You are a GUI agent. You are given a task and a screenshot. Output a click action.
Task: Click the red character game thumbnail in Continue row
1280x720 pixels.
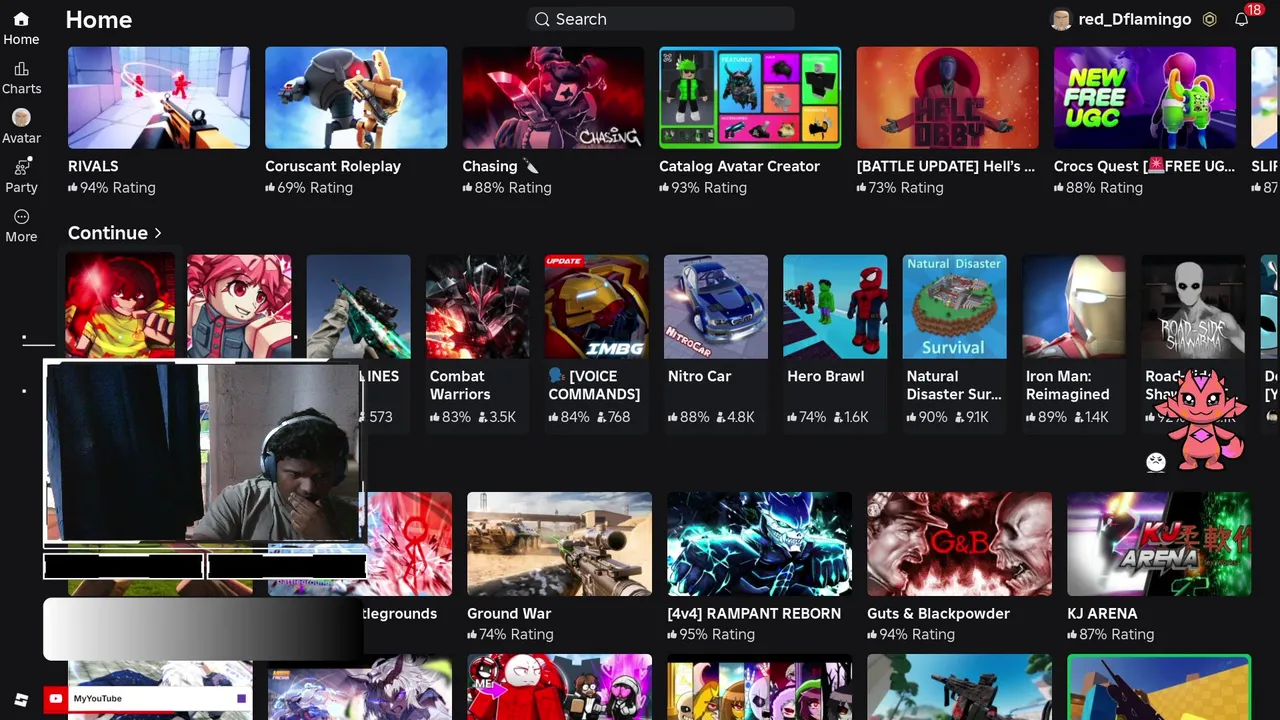pyautogui.click(x=120, y=306)
